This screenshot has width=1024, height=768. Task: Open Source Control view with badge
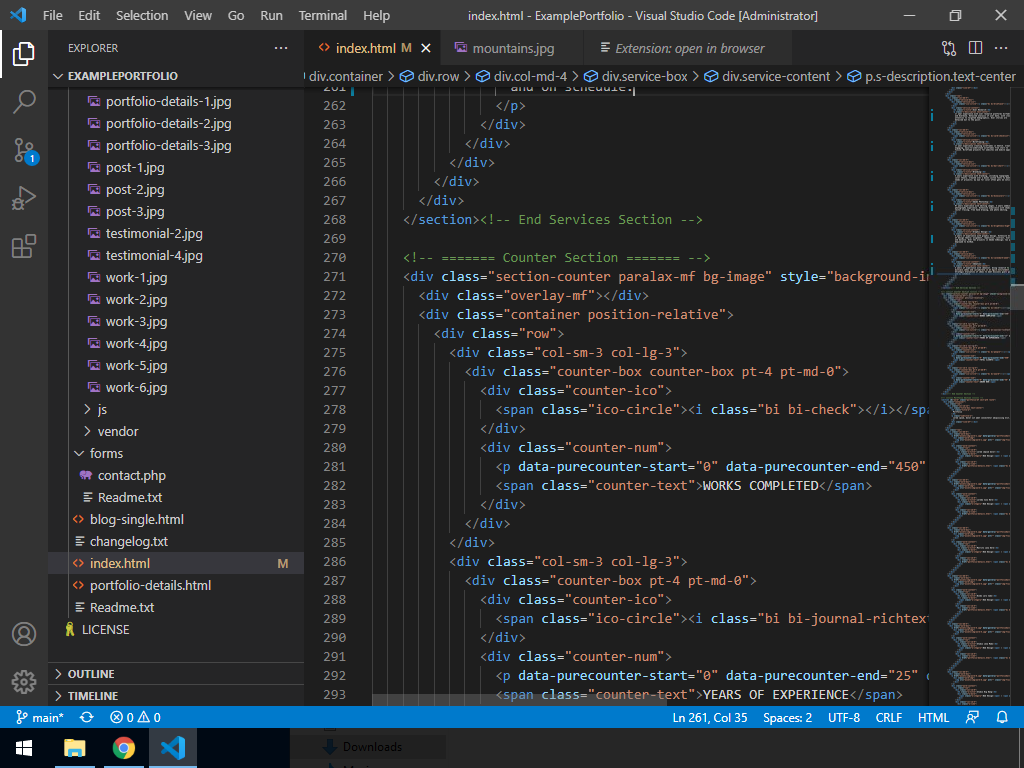pyautogui.click(x=24, y=150)
